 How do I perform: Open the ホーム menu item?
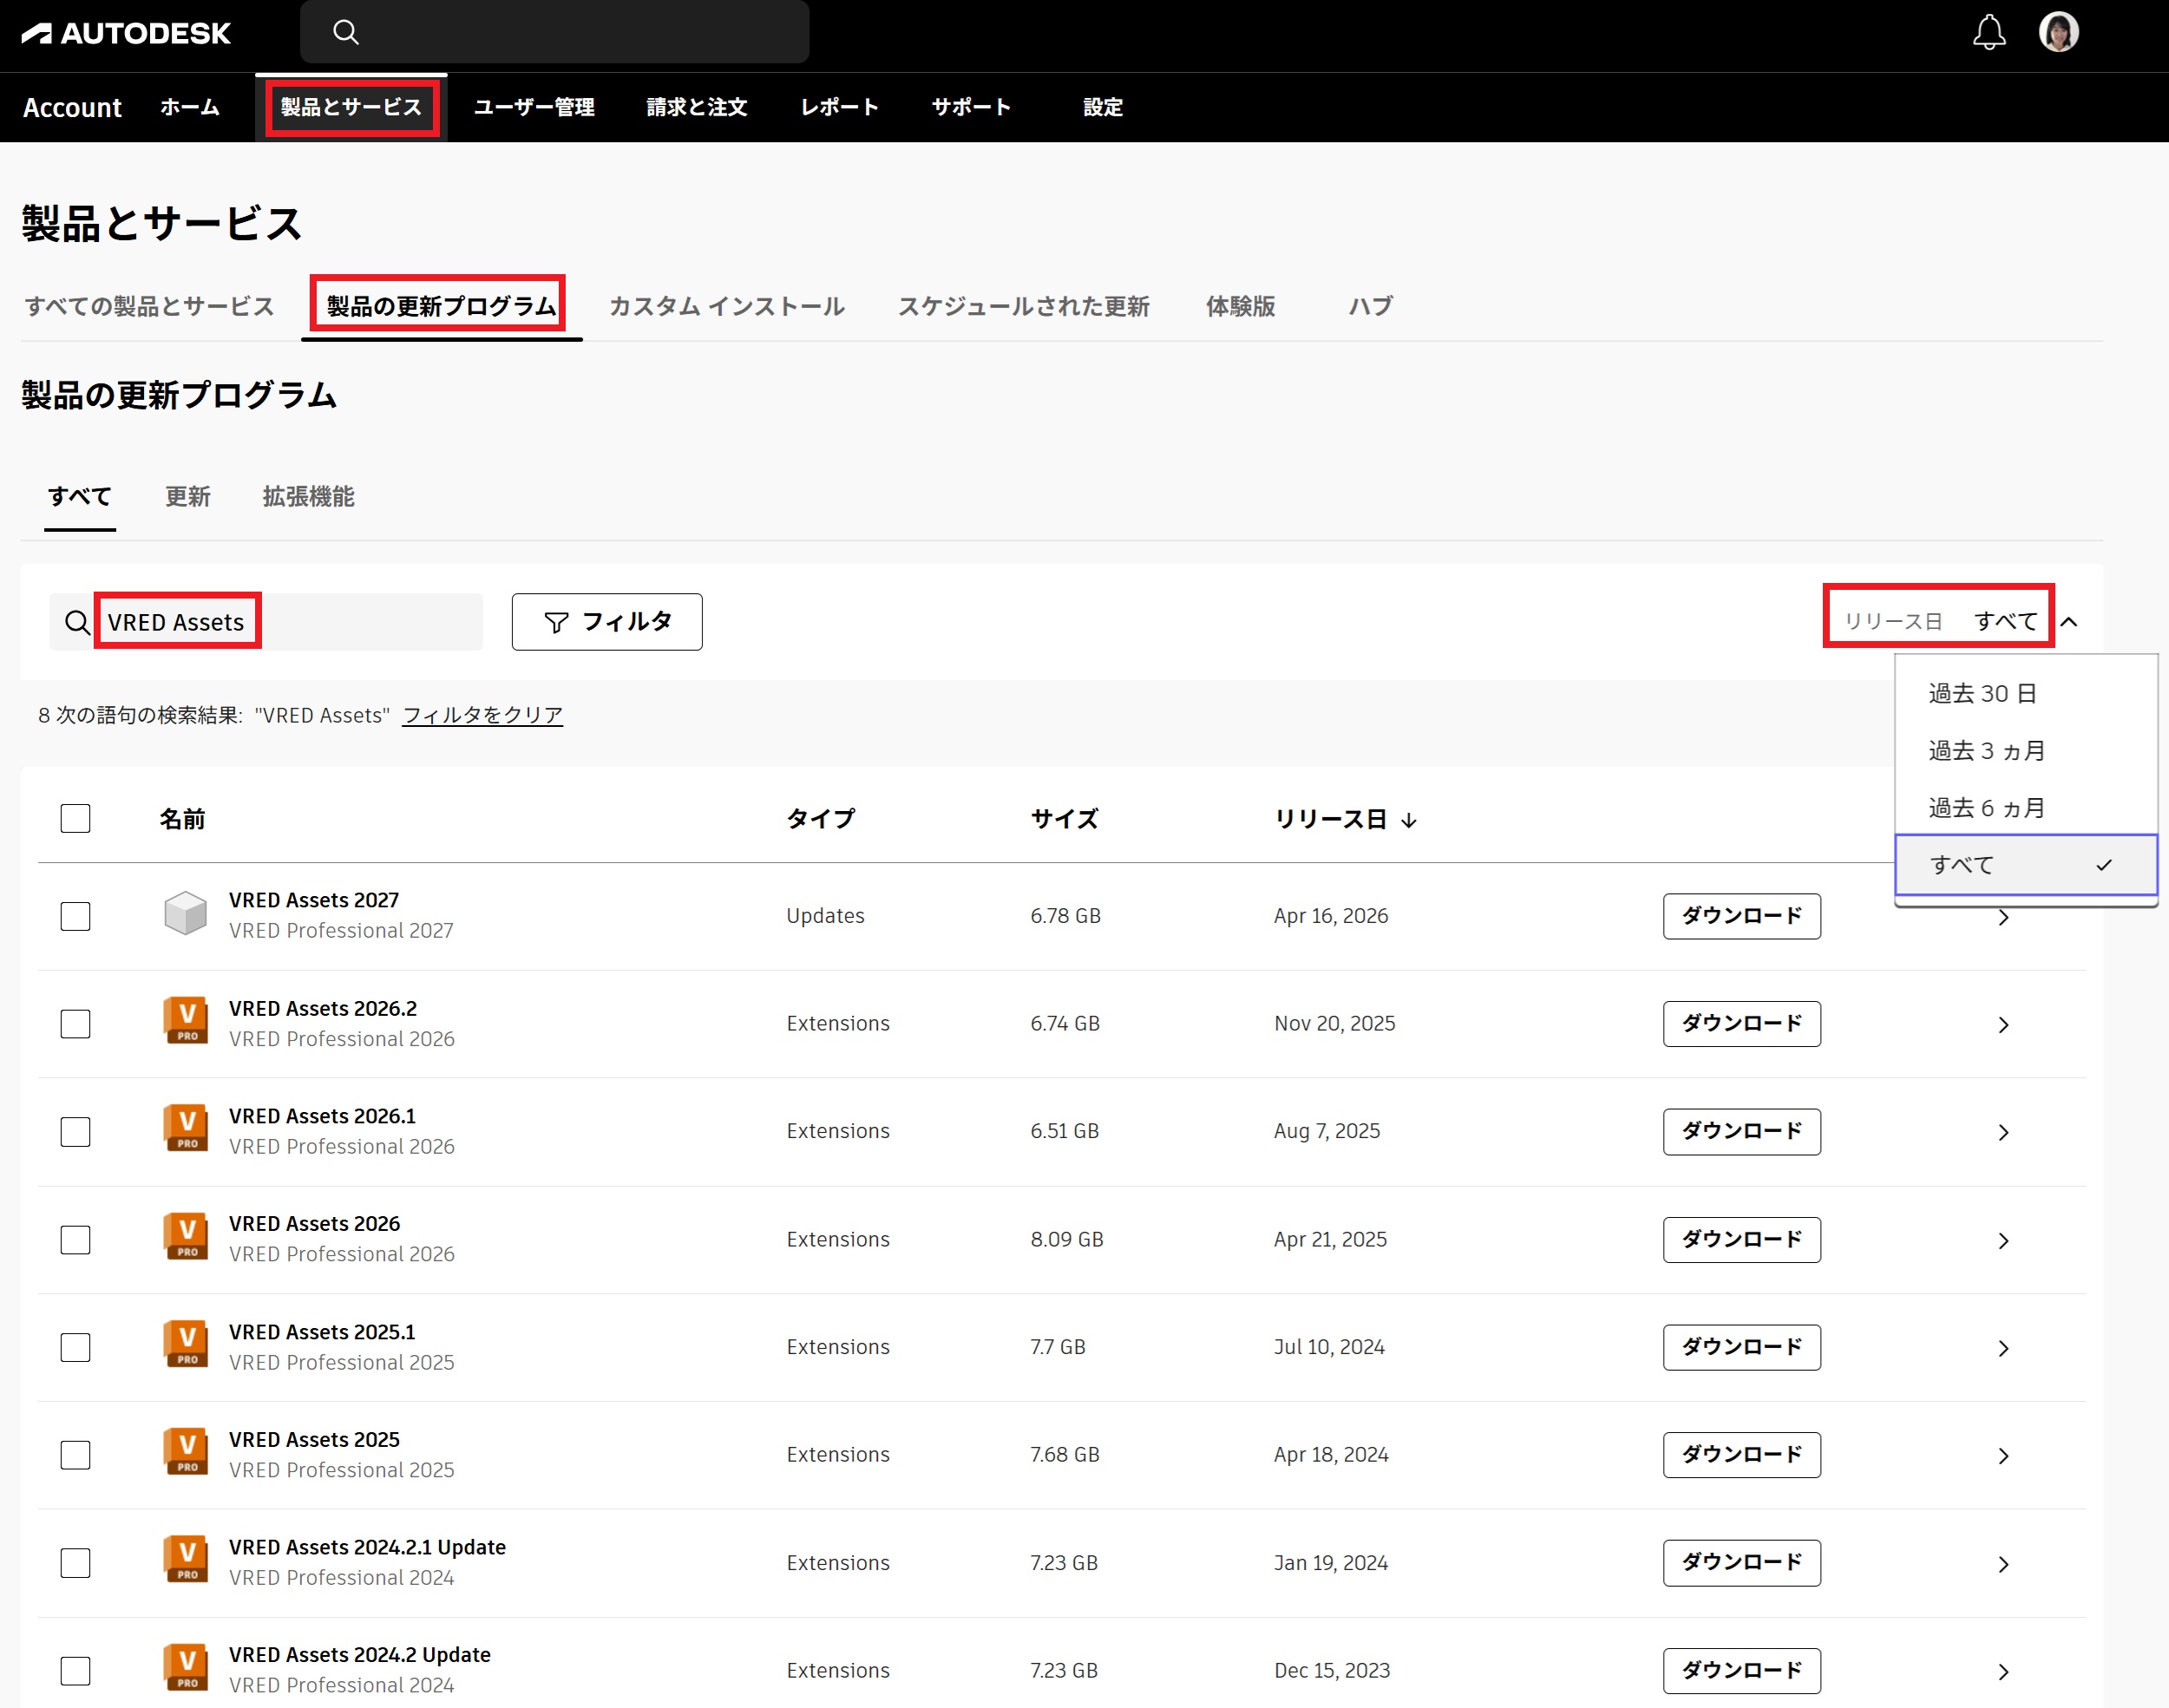[190, 107]
